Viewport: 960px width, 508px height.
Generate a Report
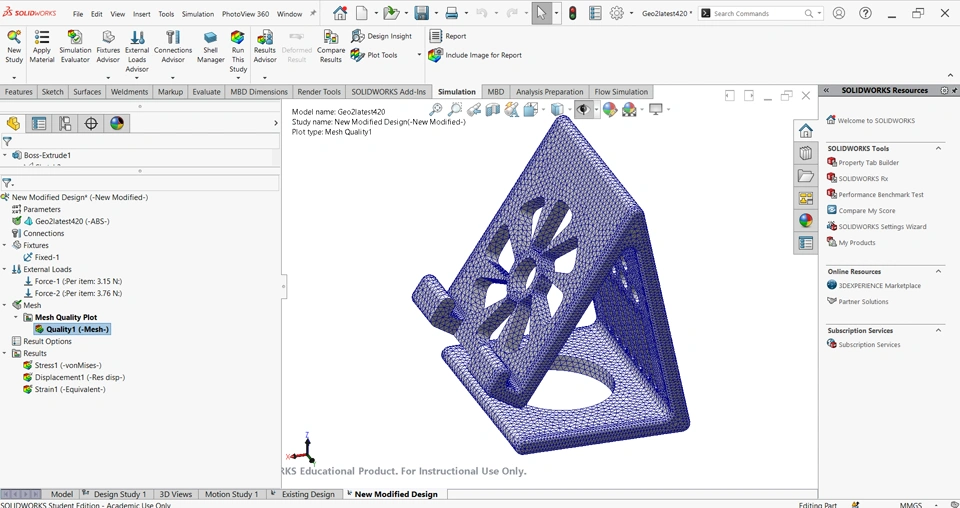pyautogui.click(x=448, y=36)
